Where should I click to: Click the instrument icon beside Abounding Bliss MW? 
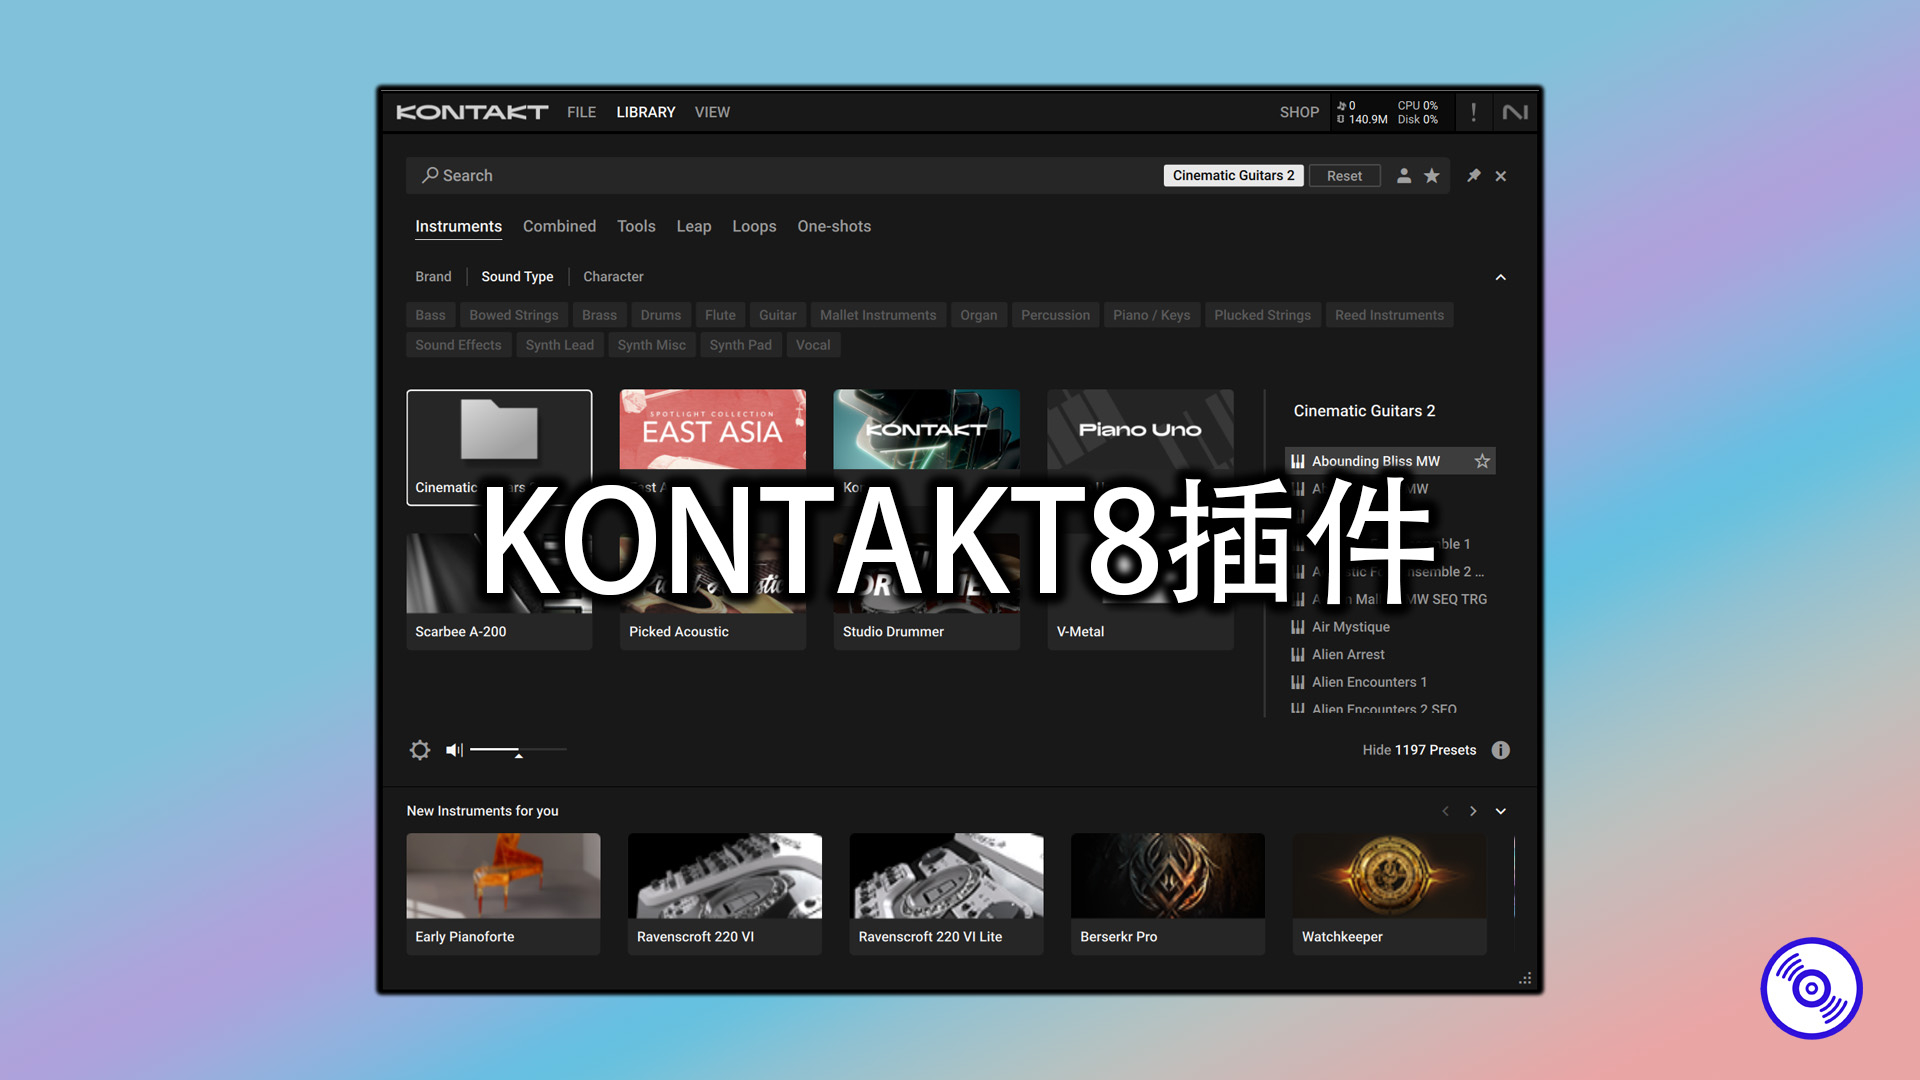(1298, 461)
